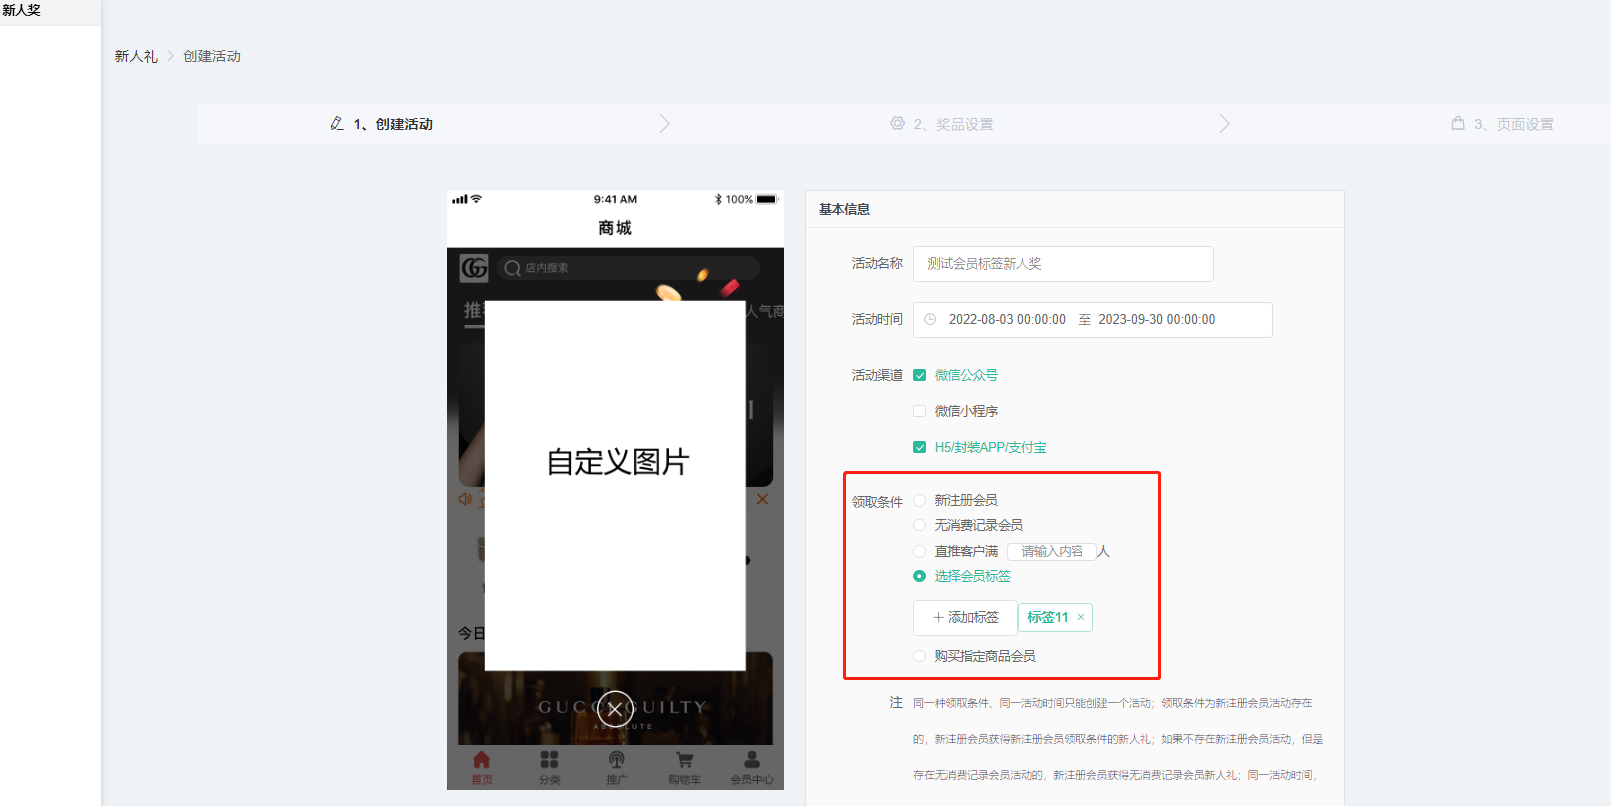Tap the 推广 promotion icon in preview
Screen dimensions: 1611x806
click(x=617, y=762)
